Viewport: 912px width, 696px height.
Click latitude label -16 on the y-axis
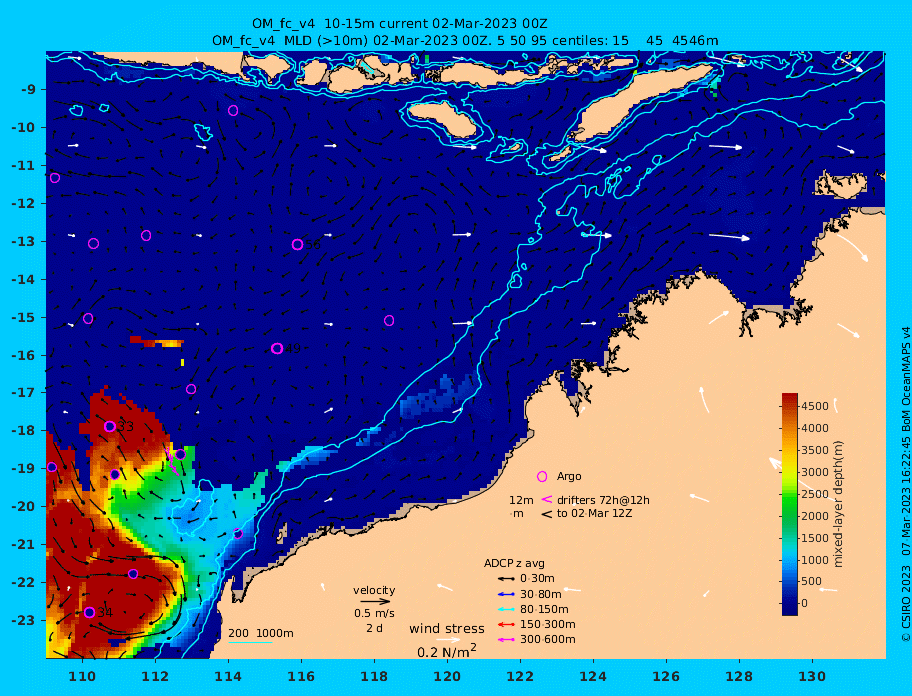(23, 355)
